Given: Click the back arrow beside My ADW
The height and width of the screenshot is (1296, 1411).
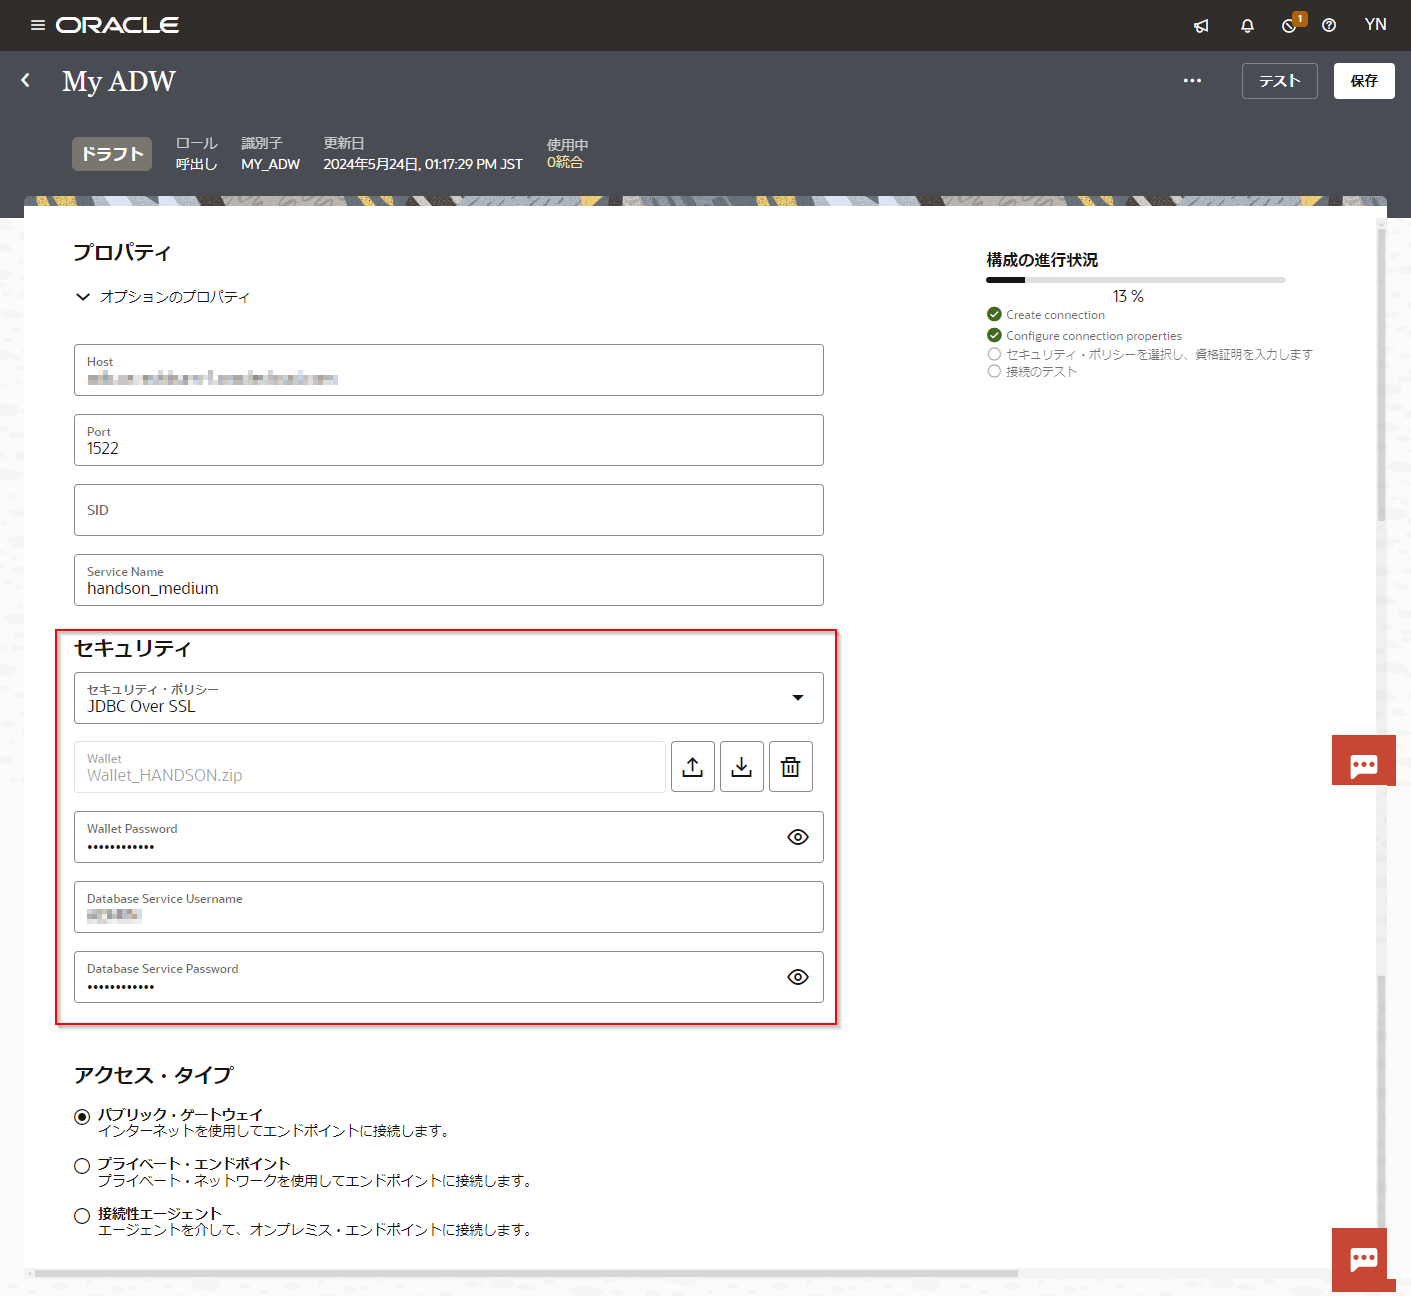Looking at the screenshot, I should pyautogui.click(x=26, y=81).
